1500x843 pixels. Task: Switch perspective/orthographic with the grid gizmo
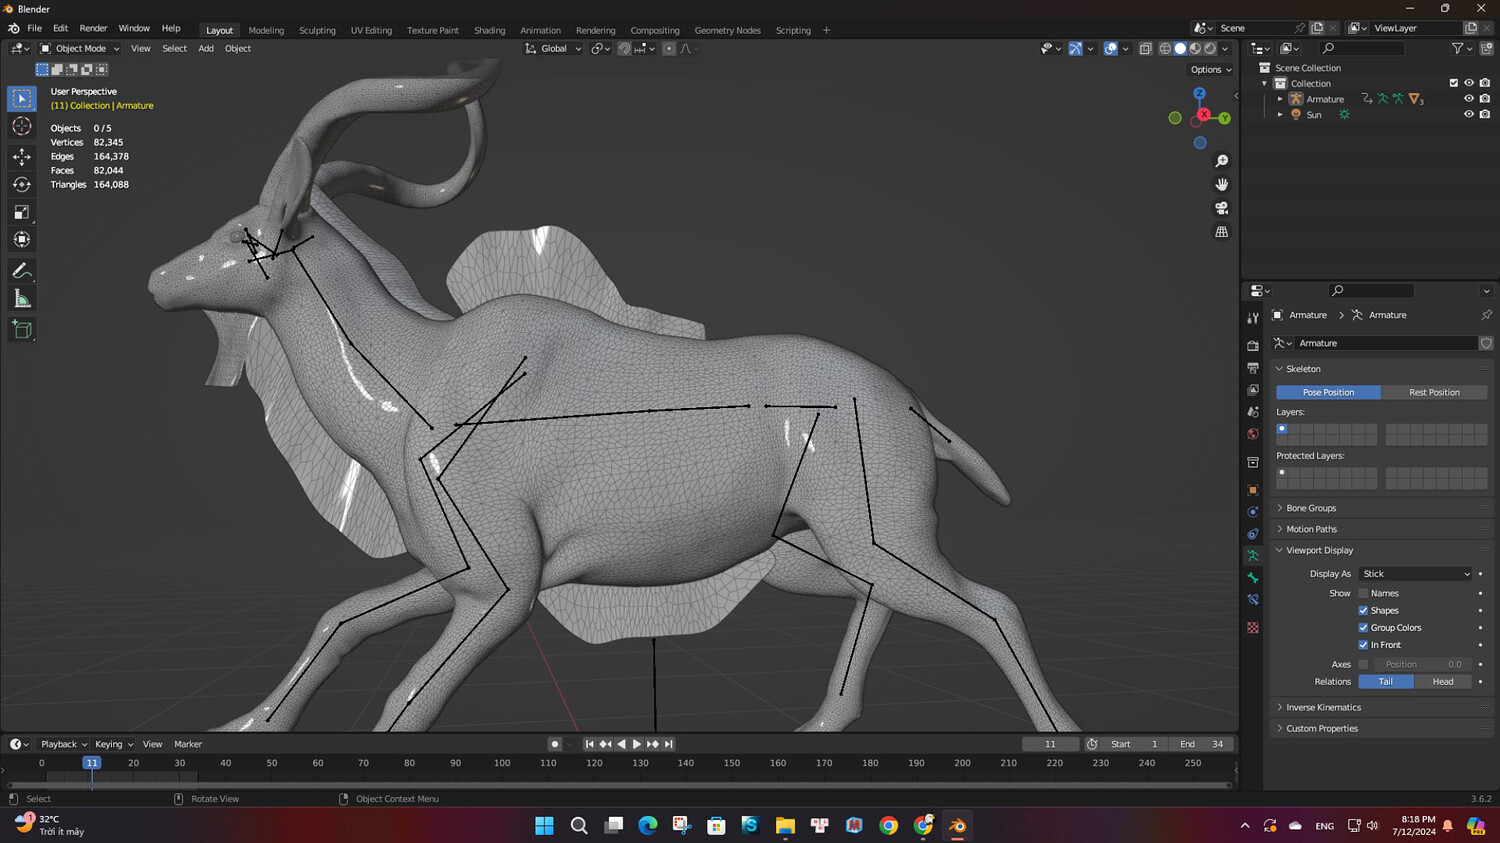click(1221, 232)
